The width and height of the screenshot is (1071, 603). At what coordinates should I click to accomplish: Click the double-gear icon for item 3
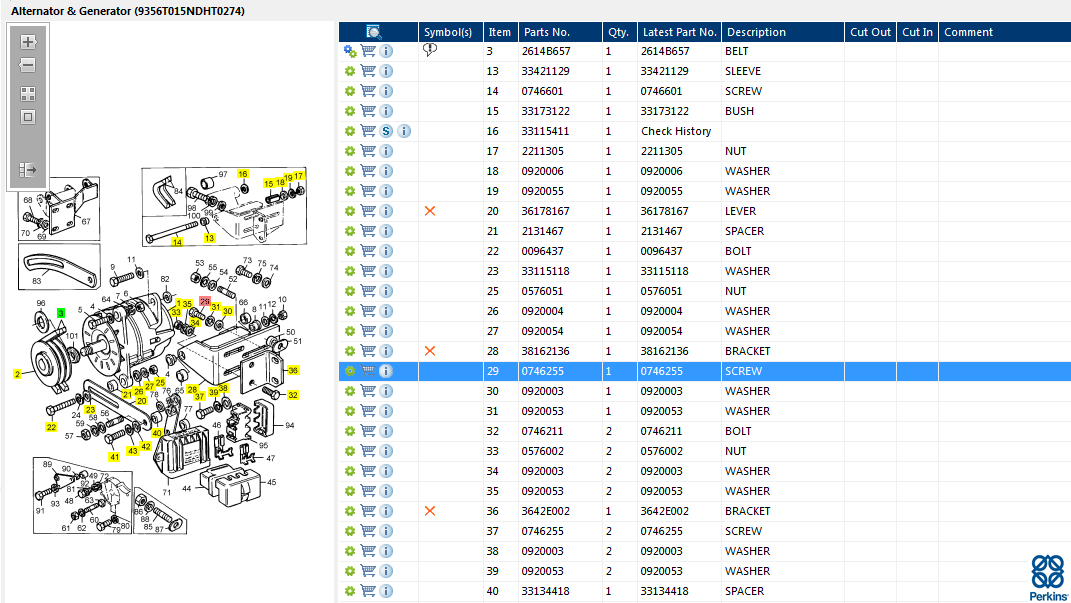[350, 51]
